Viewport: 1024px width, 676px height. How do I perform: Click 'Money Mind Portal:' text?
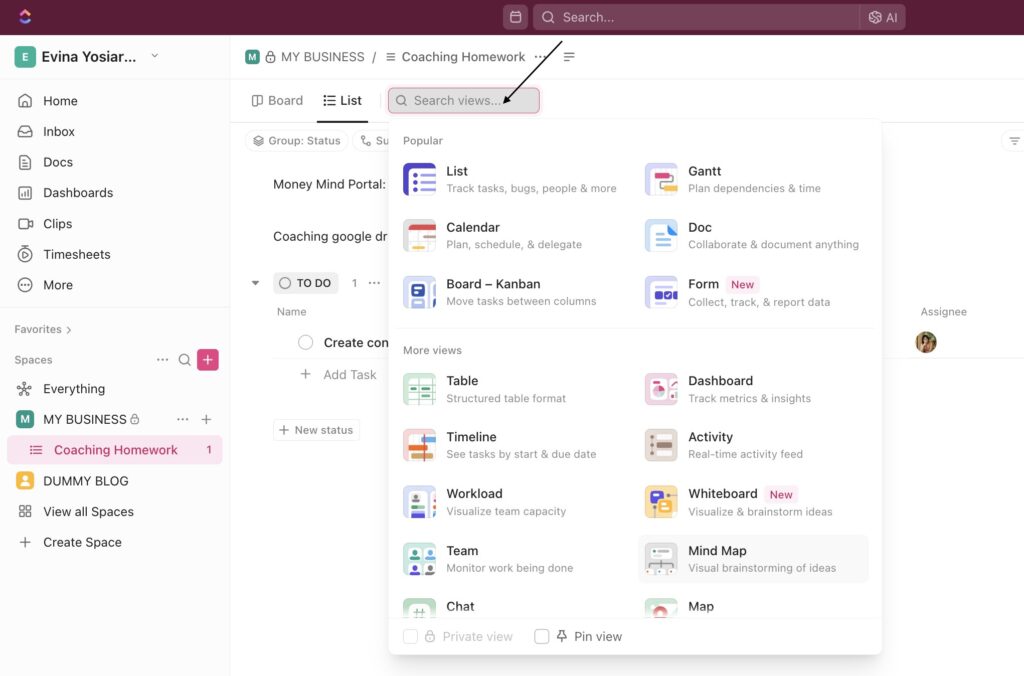pos(329,184)
